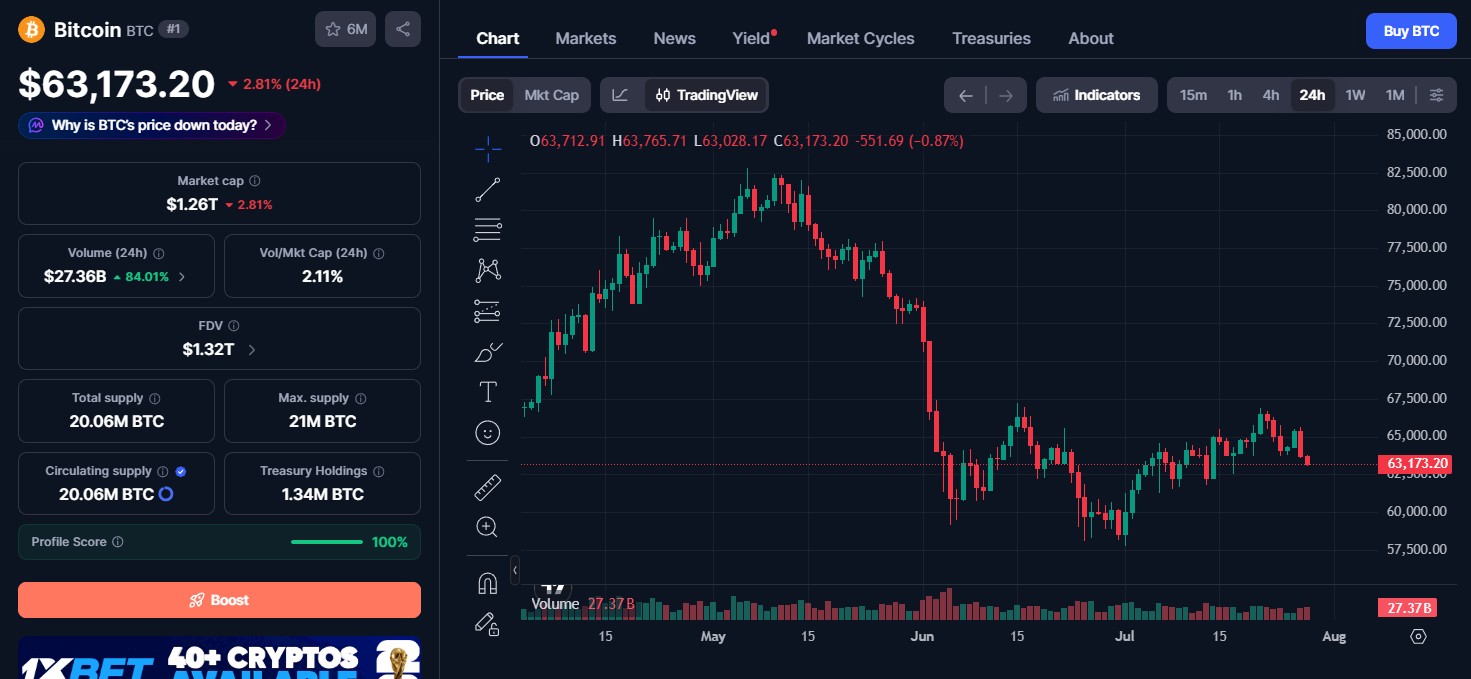The image size is (1471, 679).
Task: Set chart interval to 15m
Action: [1193, 95]
